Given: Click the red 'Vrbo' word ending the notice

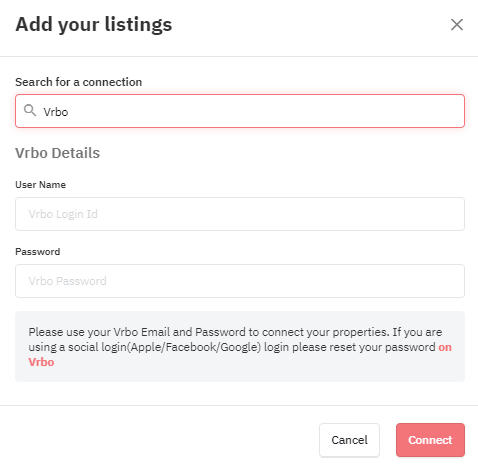Looking at the screenshot, I should pyautogui.click(x=41, y=362).
